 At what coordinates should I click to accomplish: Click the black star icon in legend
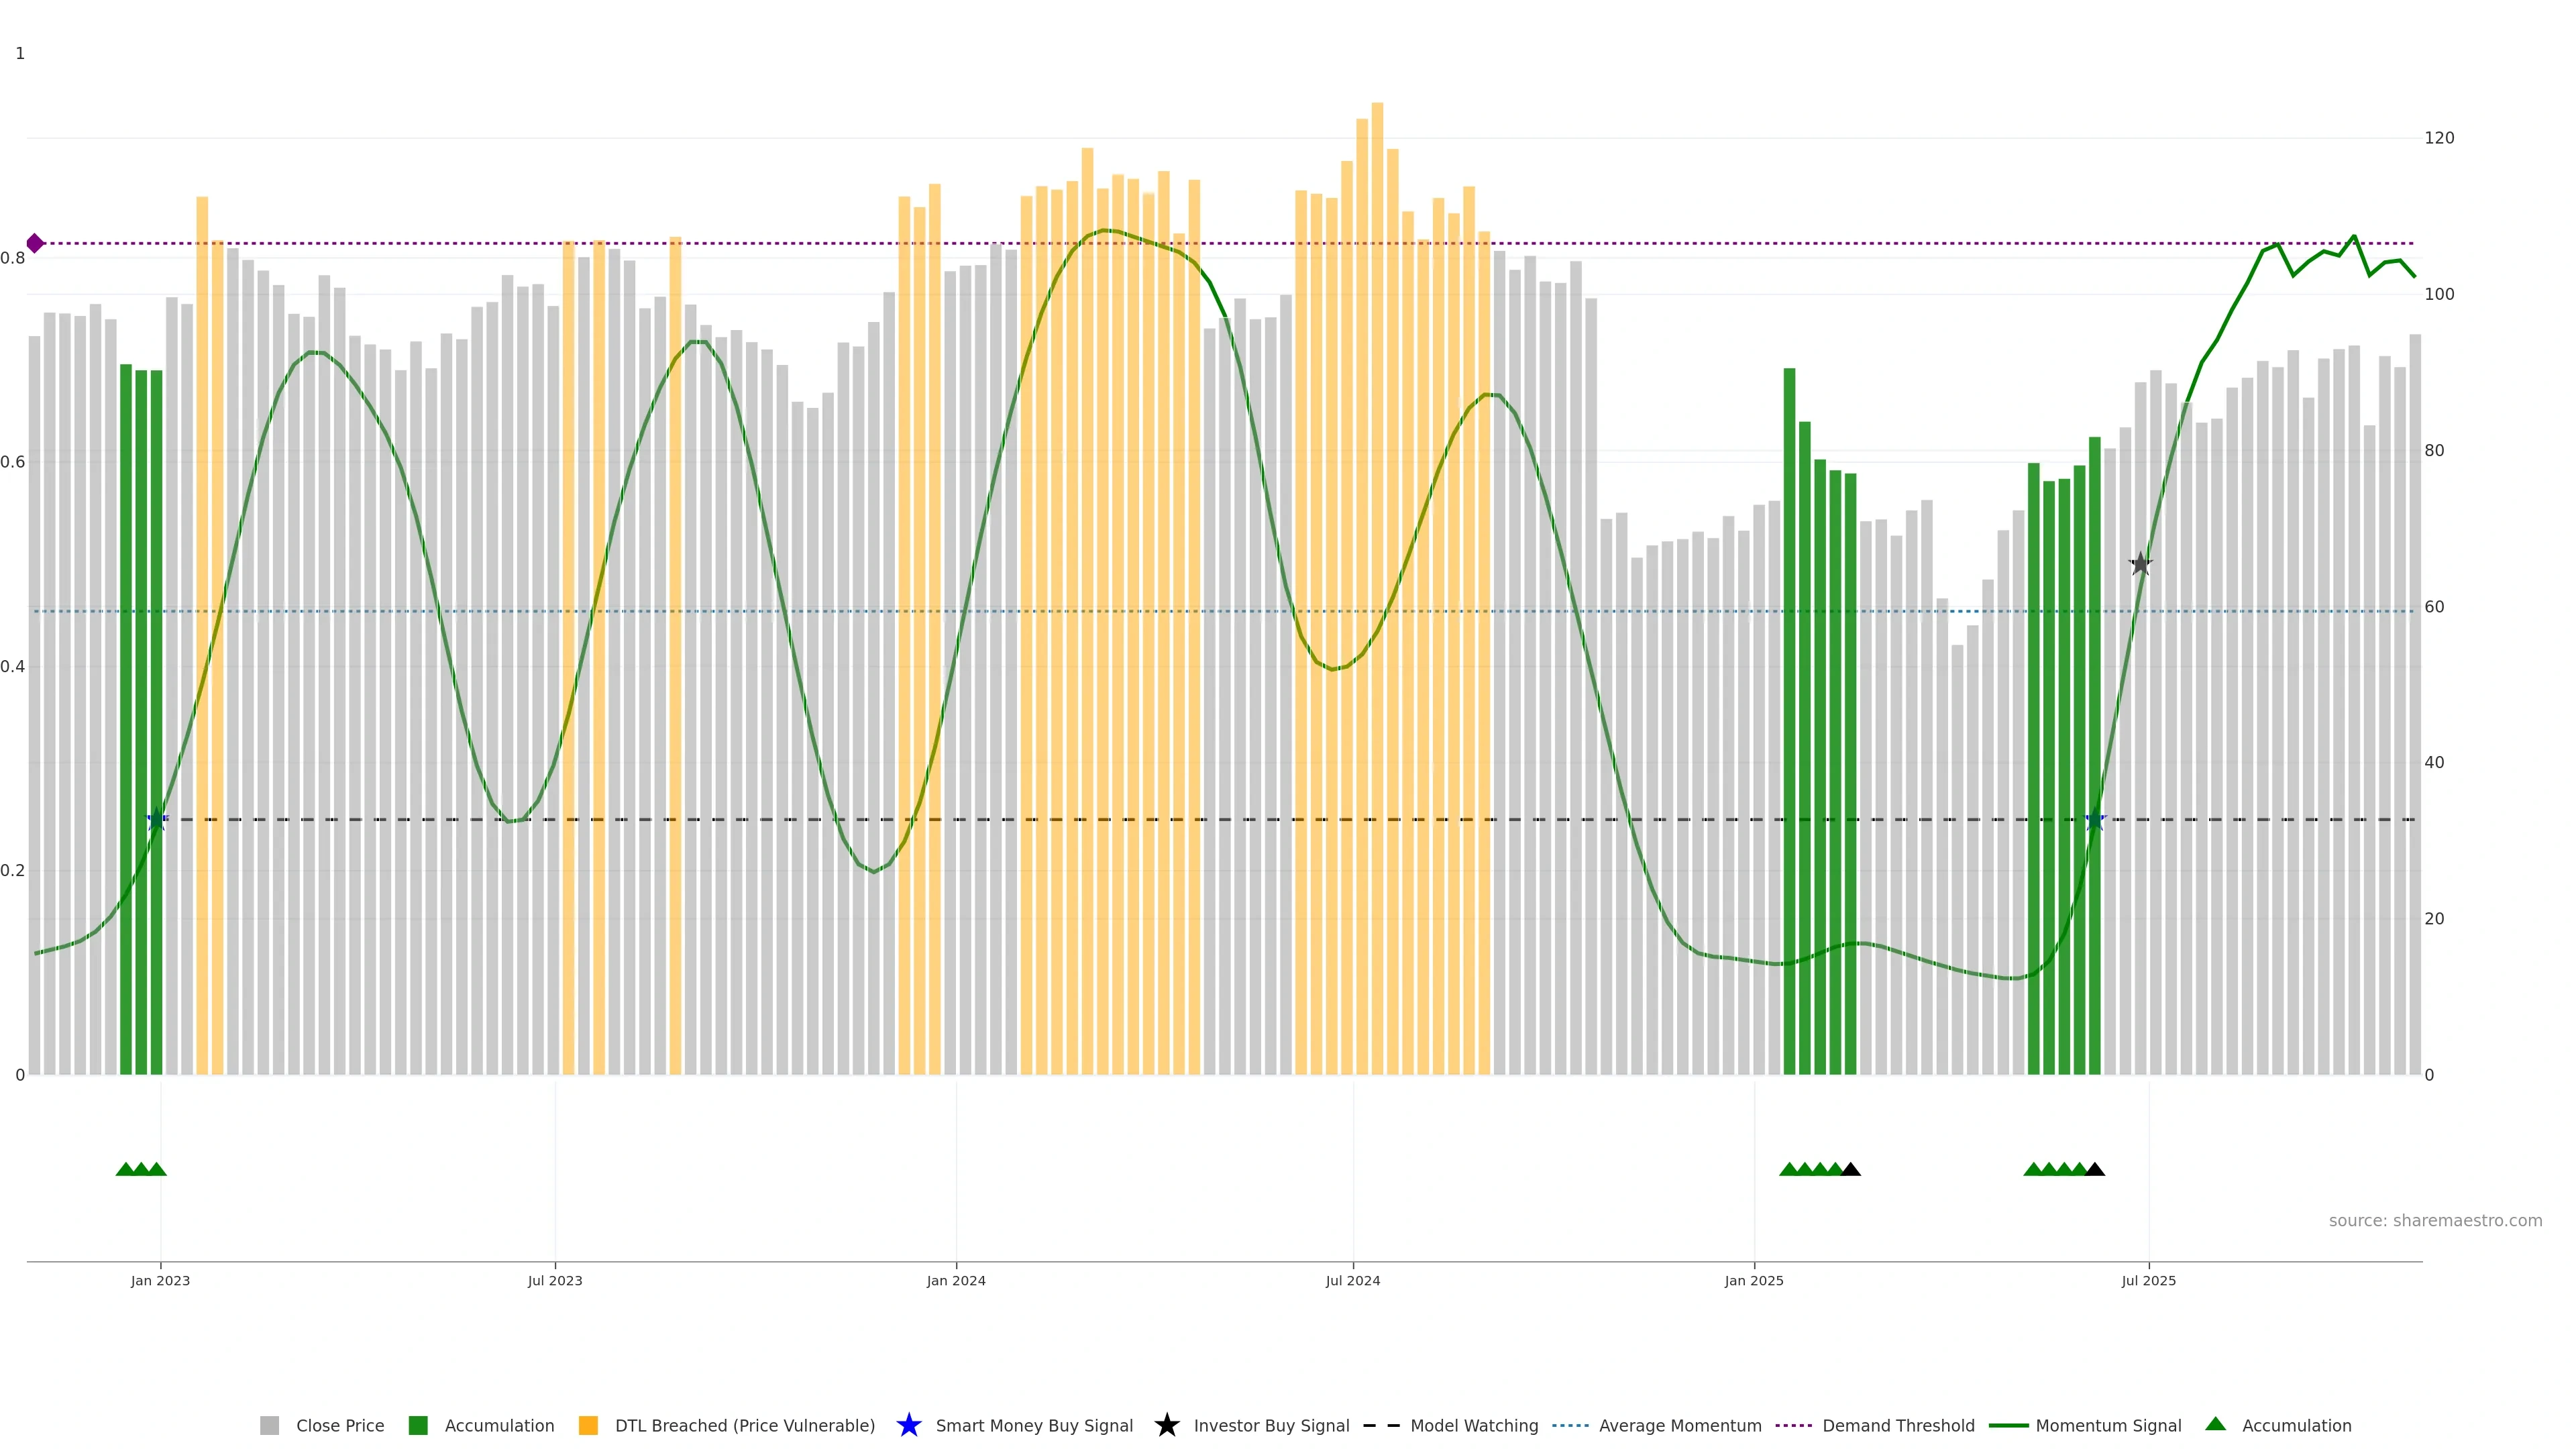click(x=1166, y=1425)
